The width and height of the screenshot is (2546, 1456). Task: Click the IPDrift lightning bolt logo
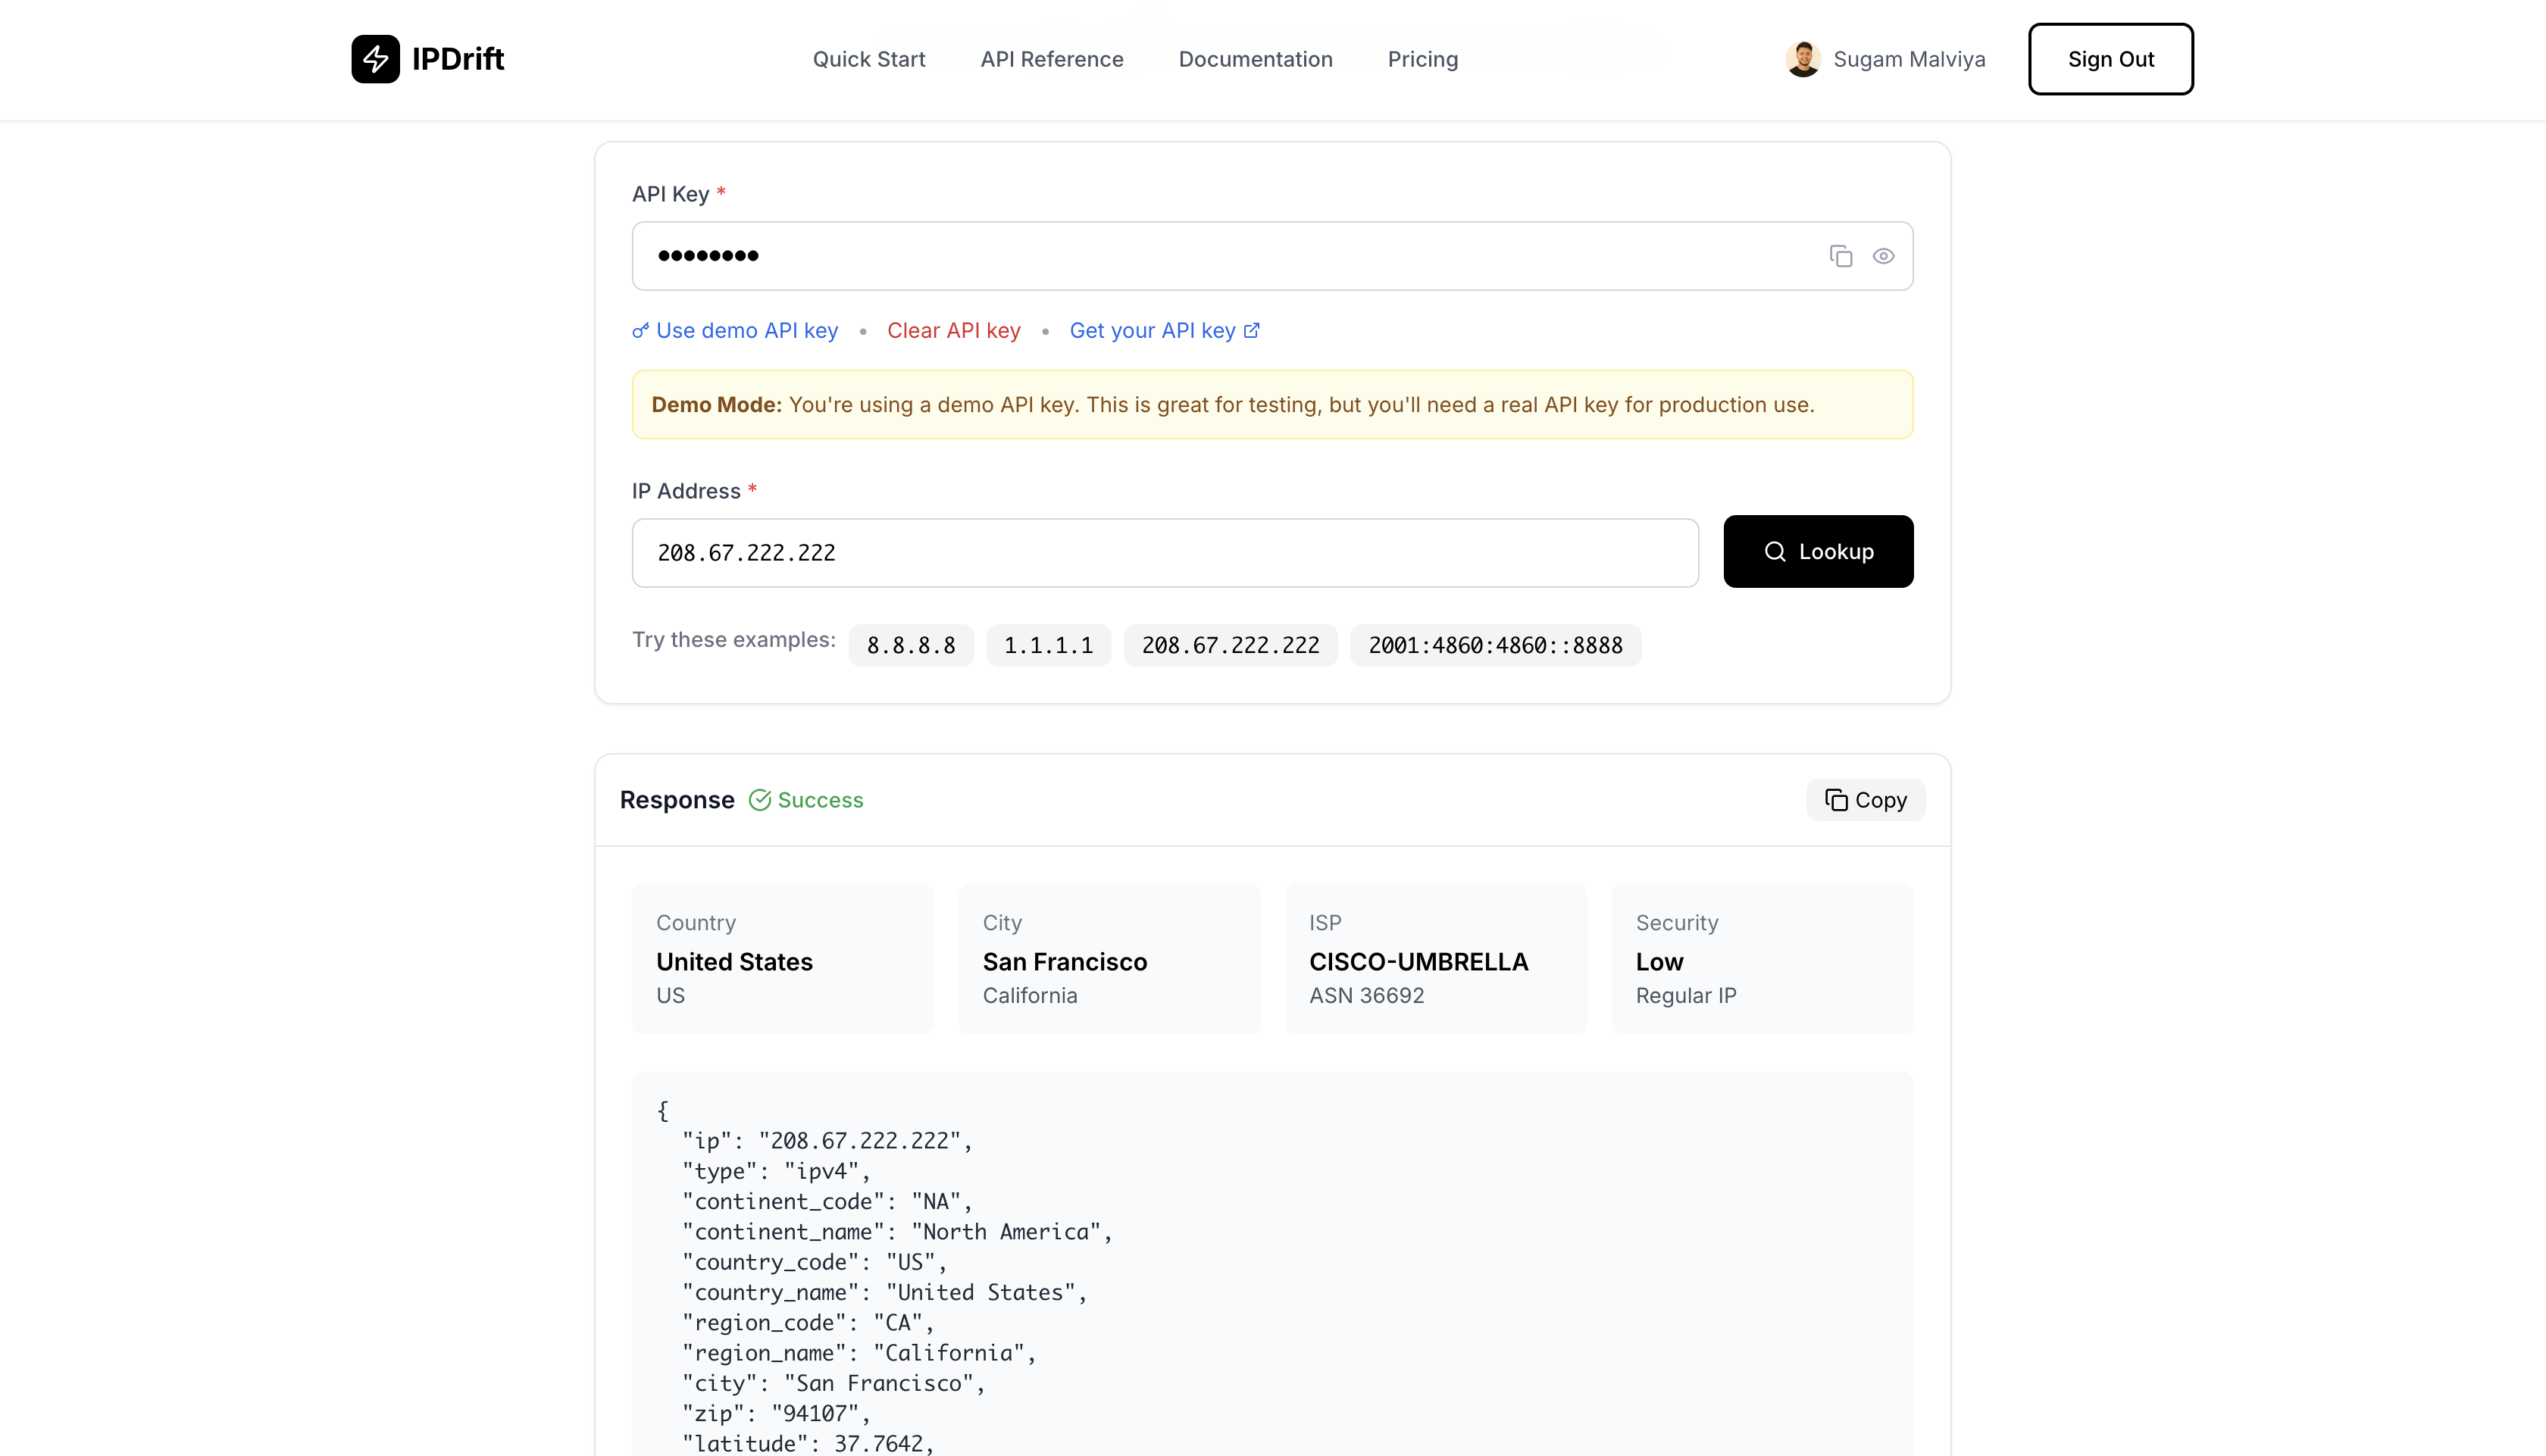[x=375, y=59]
